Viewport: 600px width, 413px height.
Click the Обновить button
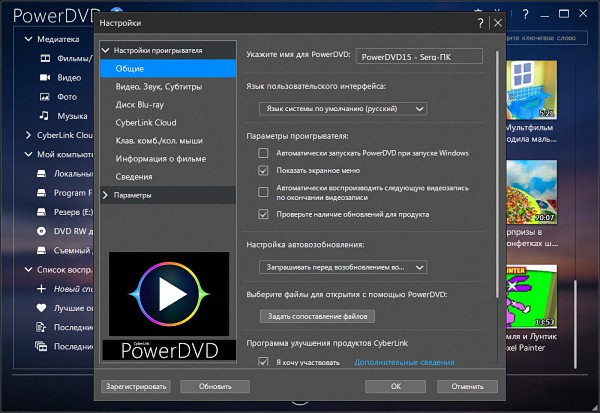(215, 387)
